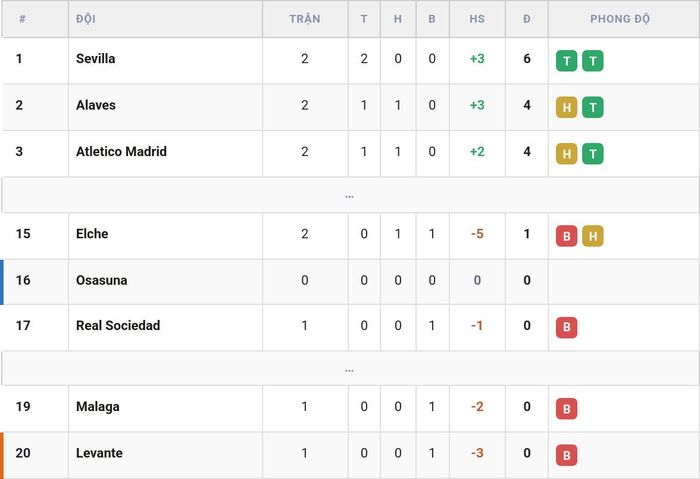Sort by the Đ points column header
700x479 pixels.
pos(527,19)
